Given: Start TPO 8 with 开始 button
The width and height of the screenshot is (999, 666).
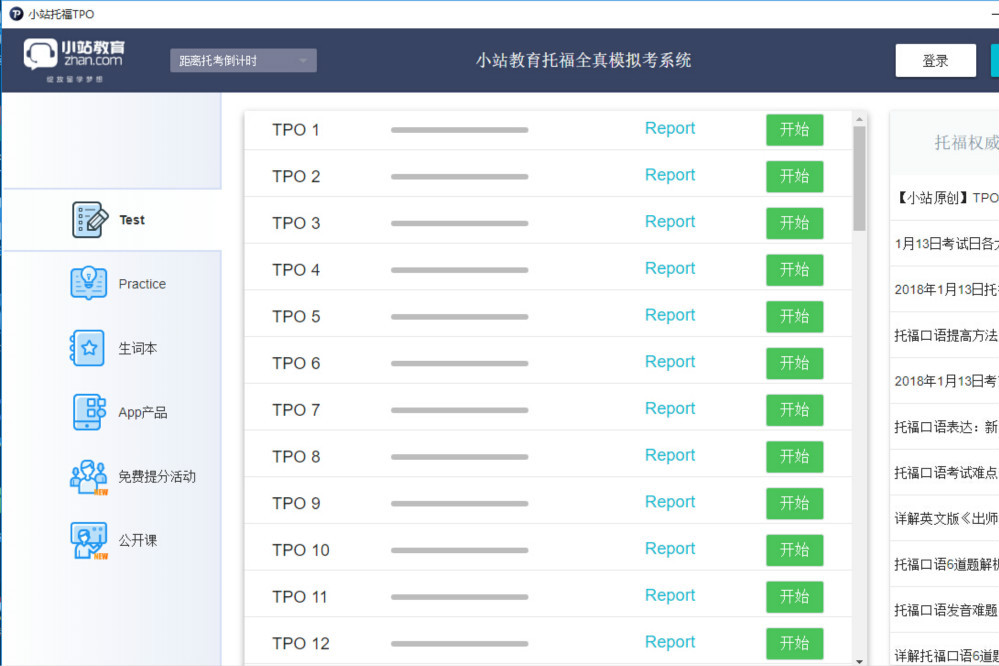Looking at the screenshot, I should pyautogui.click(x=794, y=457).
